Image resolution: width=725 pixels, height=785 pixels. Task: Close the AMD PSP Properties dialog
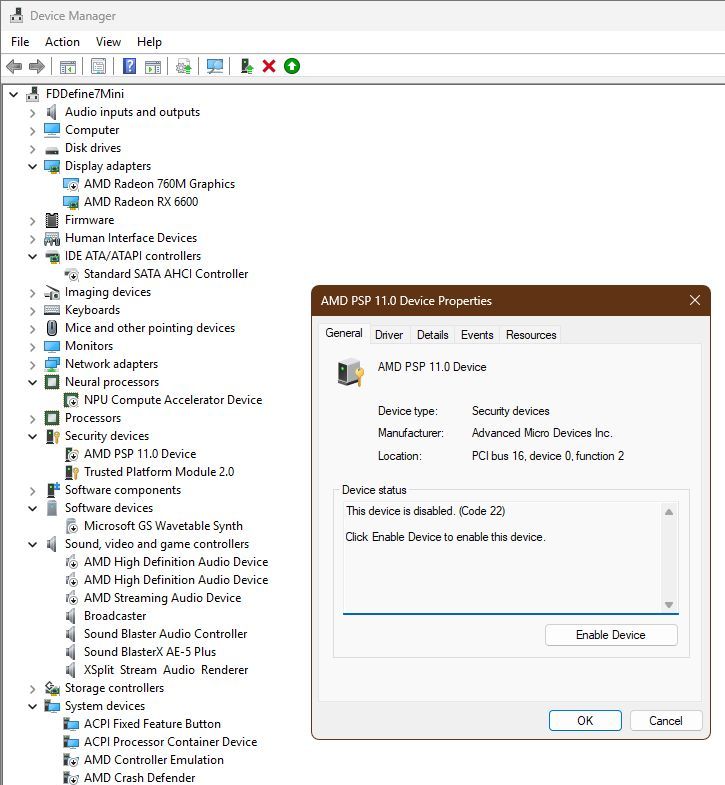(x=694, y=300)
